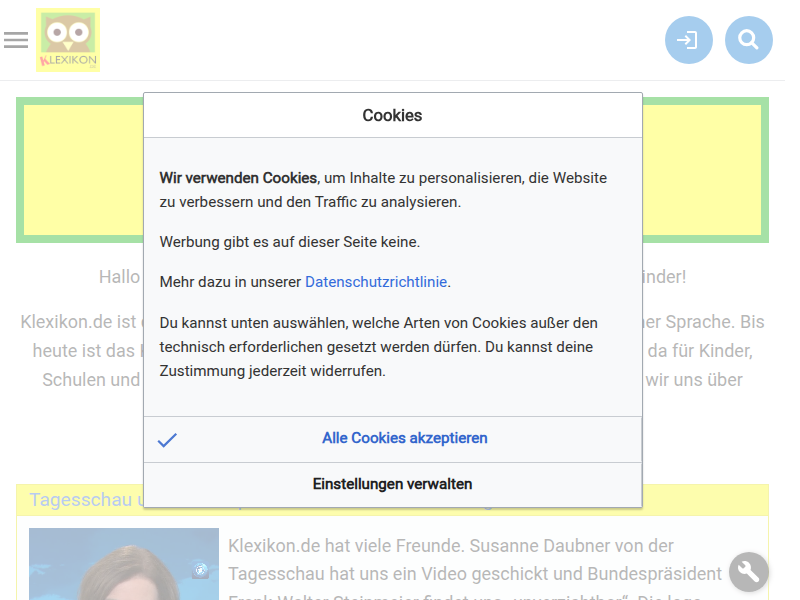Click the Klexikon owl logo
800x600 pixels.
pos(68,40)
